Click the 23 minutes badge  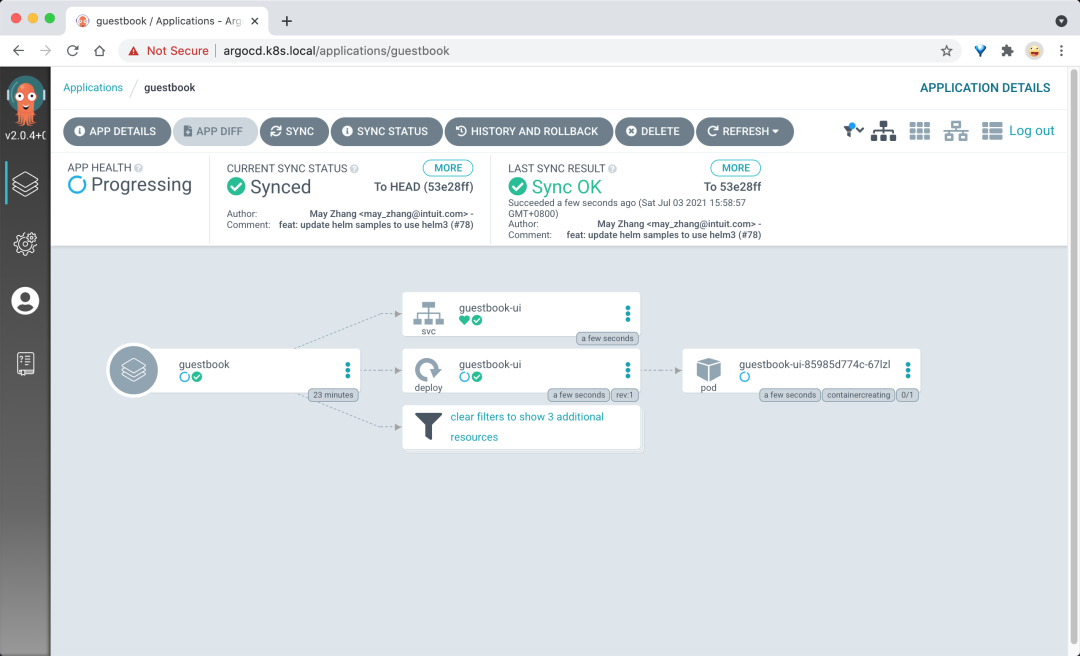[x=333, y=395]
